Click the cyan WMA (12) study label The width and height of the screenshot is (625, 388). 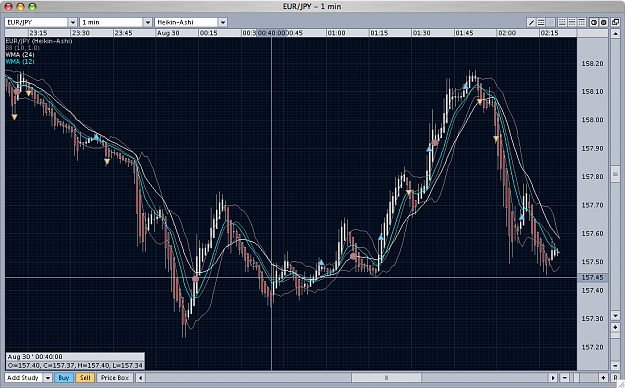click(20, 62)
